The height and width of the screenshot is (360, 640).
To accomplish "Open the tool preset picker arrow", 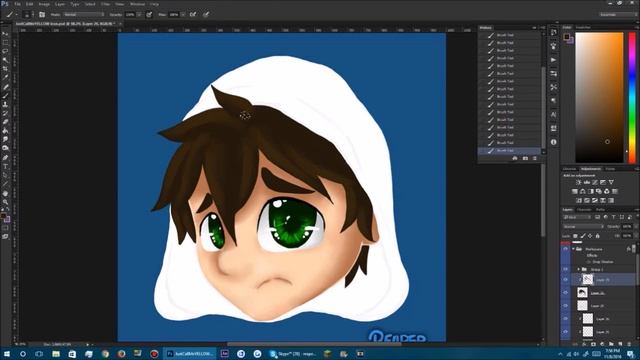I will pyautogui.click(x=16, y=14).
